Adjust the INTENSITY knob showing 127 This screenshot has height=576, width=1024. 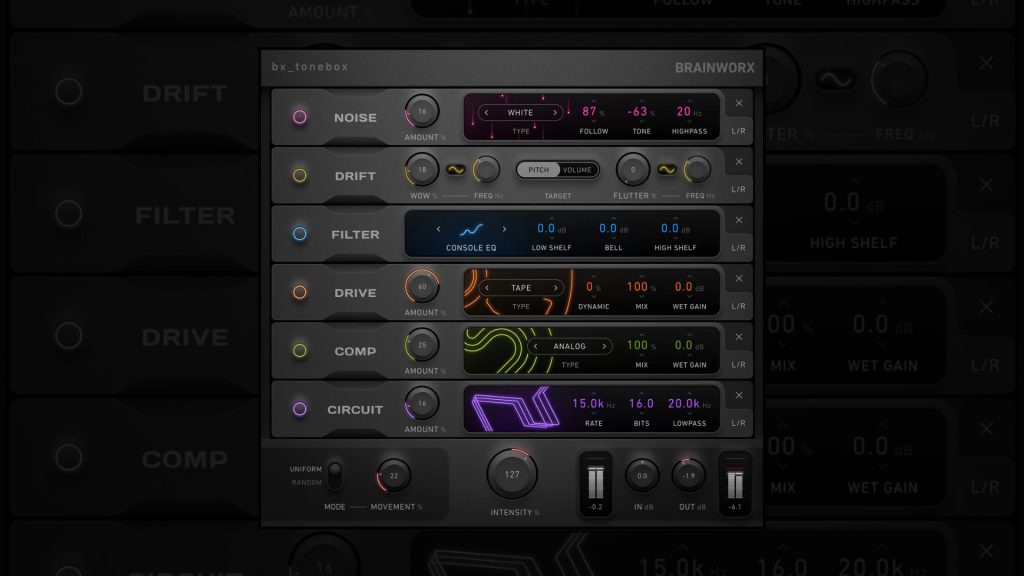click(x=512, y=477)
